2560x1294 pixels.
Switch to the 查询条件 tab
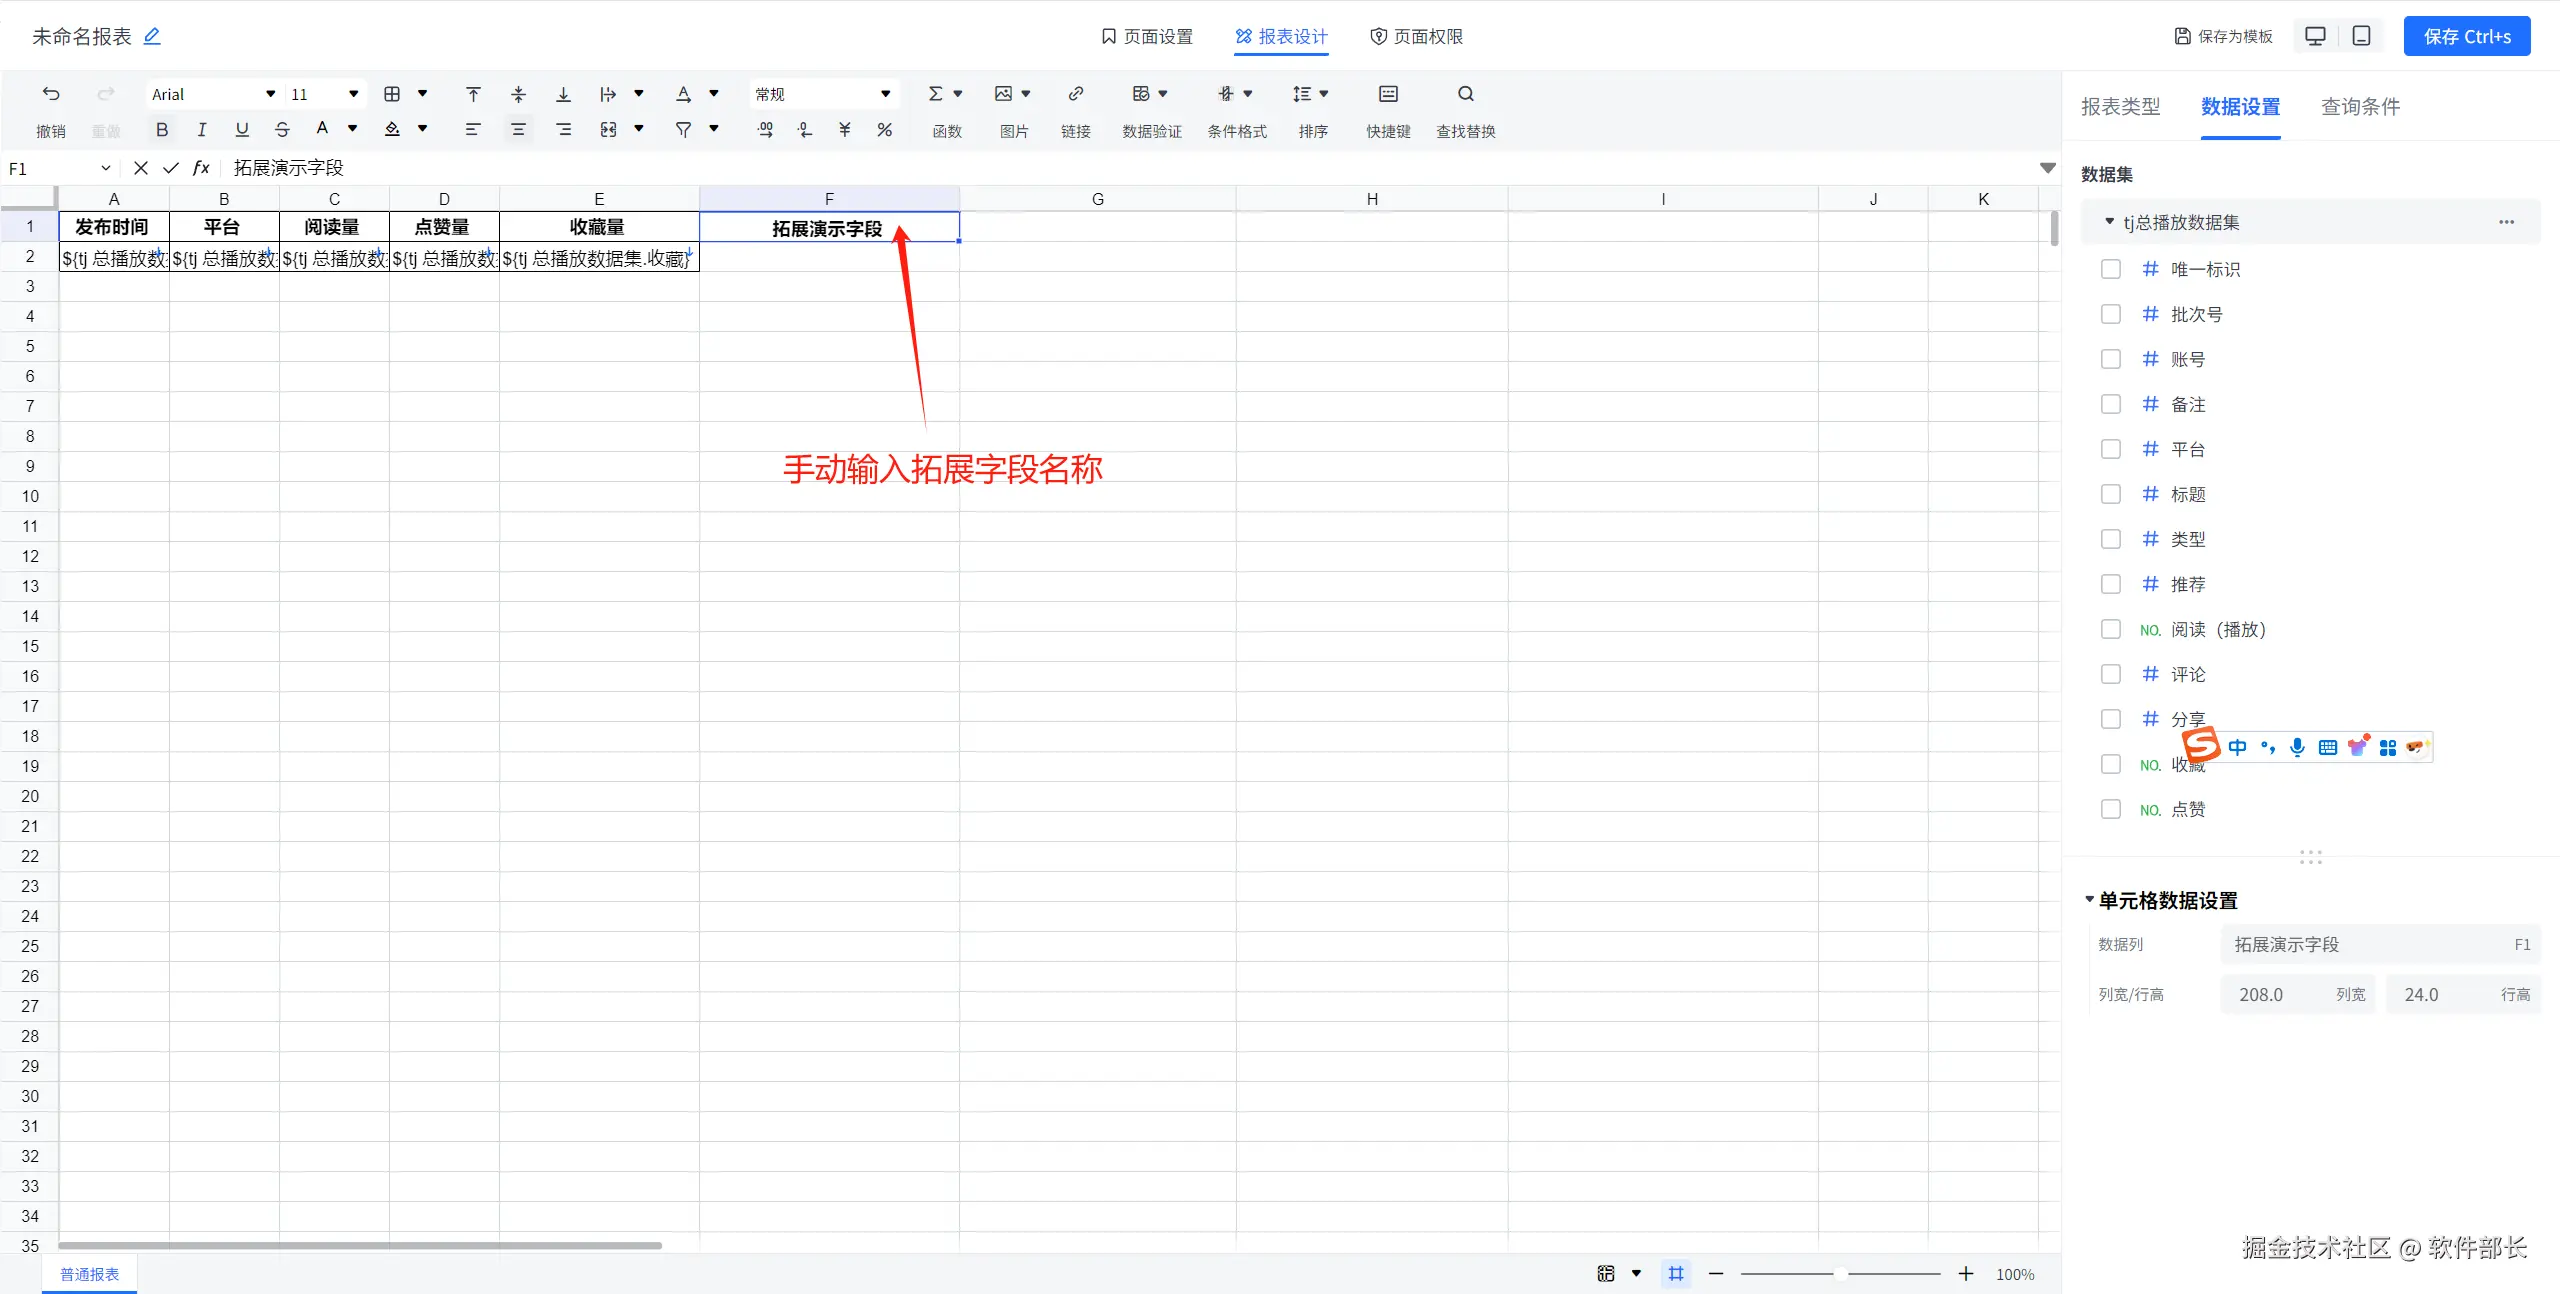(x=2360, y=107)
